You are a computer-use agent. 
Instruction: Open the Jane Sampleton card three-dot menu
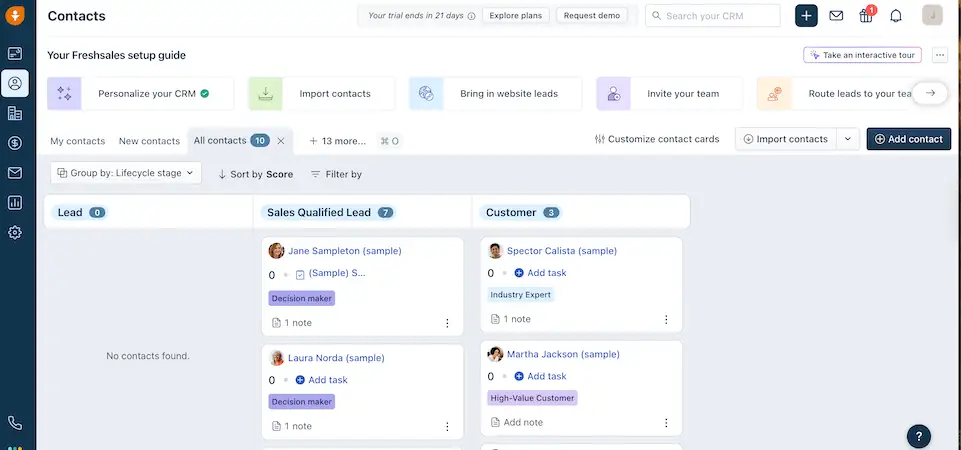[x=447, y=323]
